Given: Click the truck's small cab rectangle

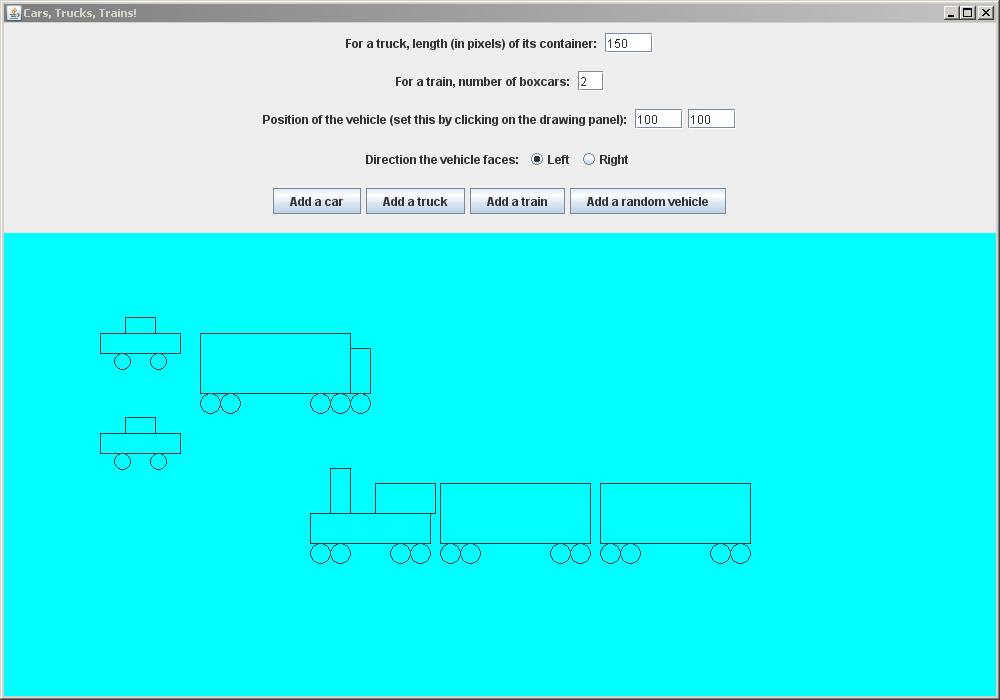Looking at the screenshot, I should click(361, 370).
